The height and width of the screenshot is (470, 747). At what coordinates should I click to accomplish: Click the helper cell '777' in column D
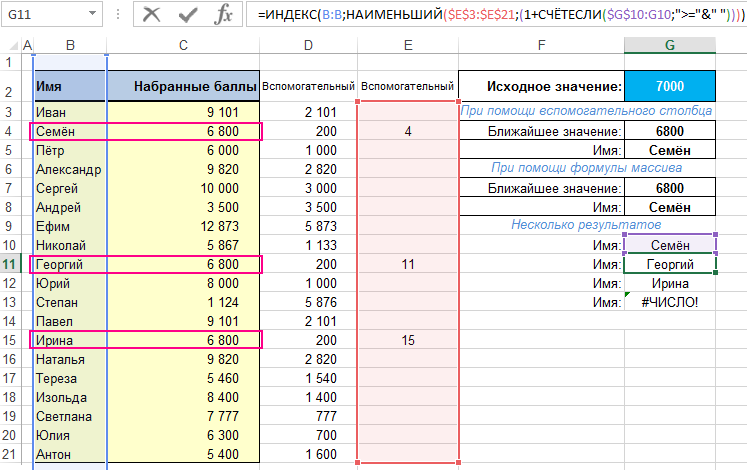[x=308, y=416]
